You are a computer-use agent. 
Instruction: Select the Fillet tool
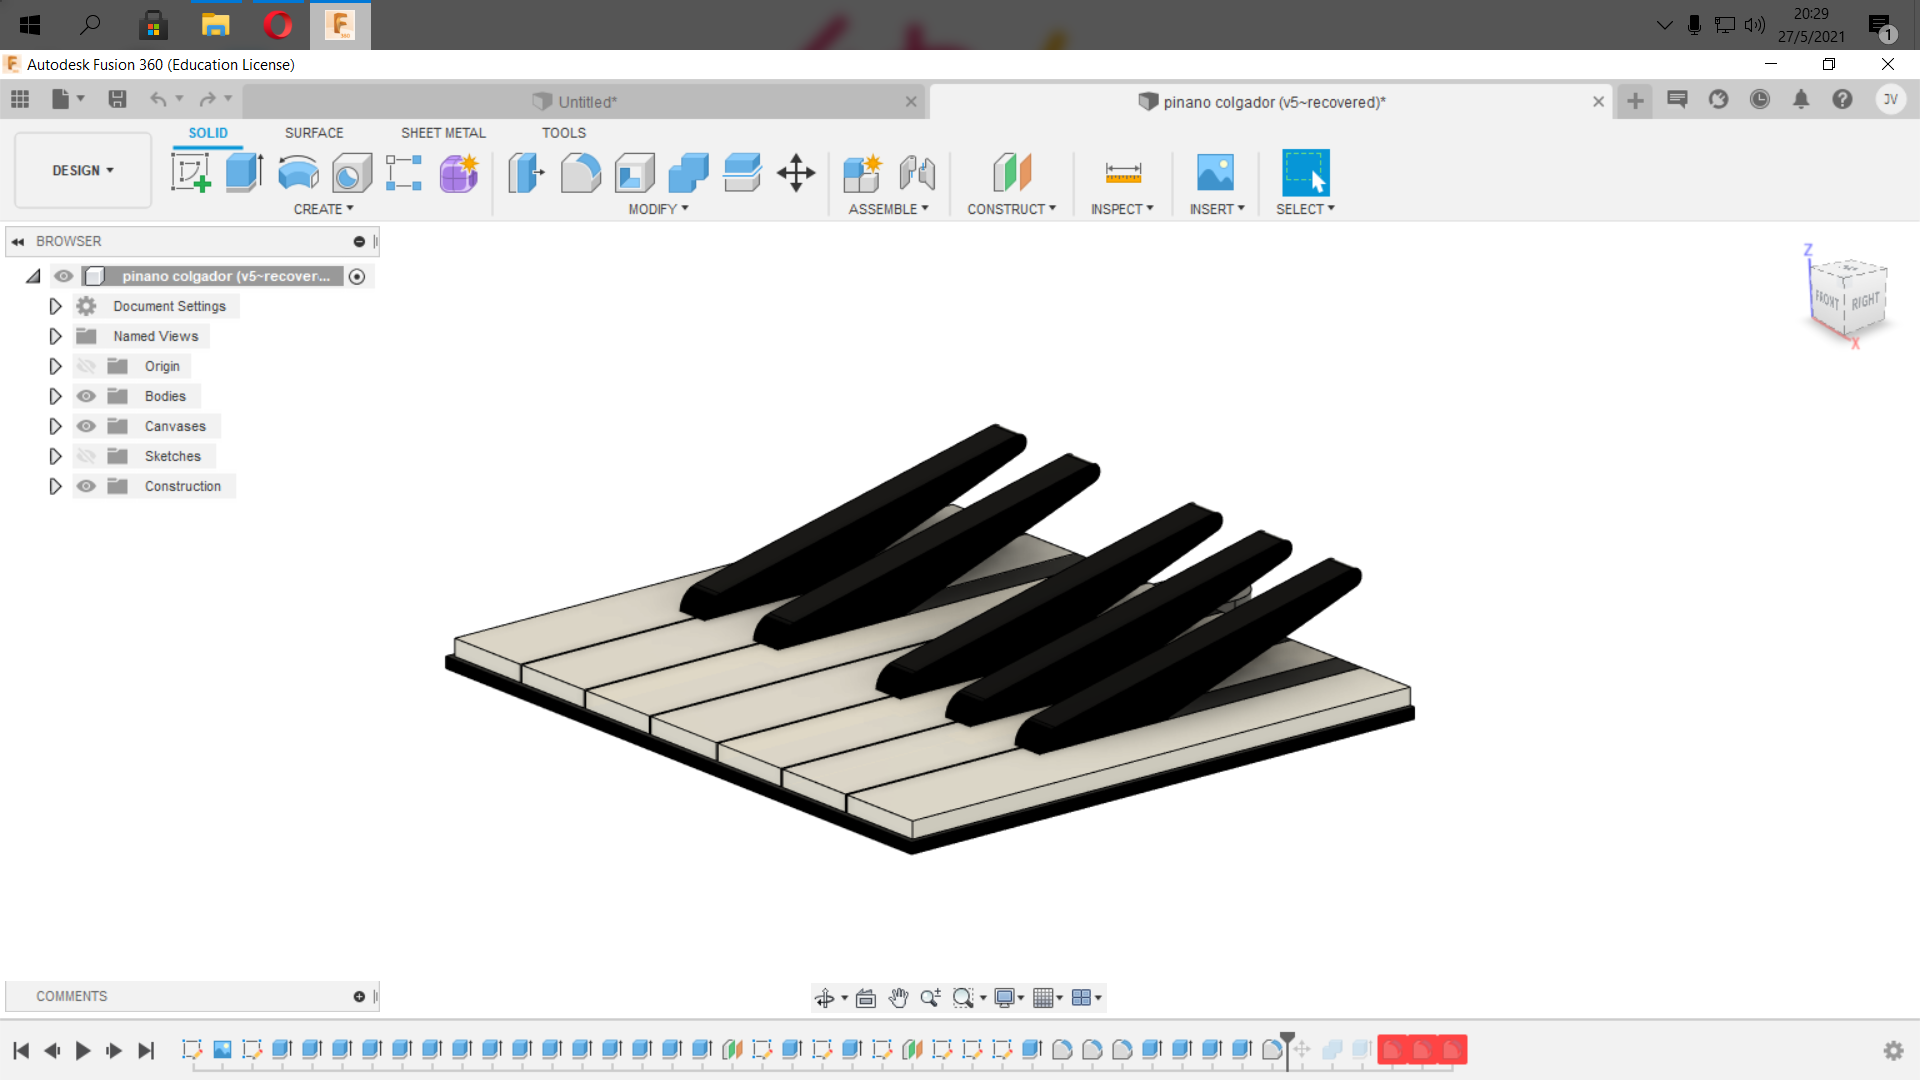(x=580, y=172)
